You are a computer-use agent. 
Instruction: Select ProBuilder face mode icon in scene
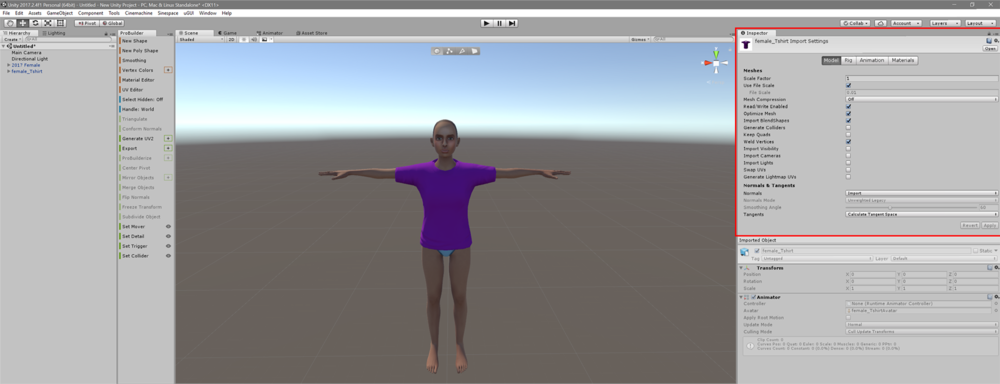[x=473, y=51]
